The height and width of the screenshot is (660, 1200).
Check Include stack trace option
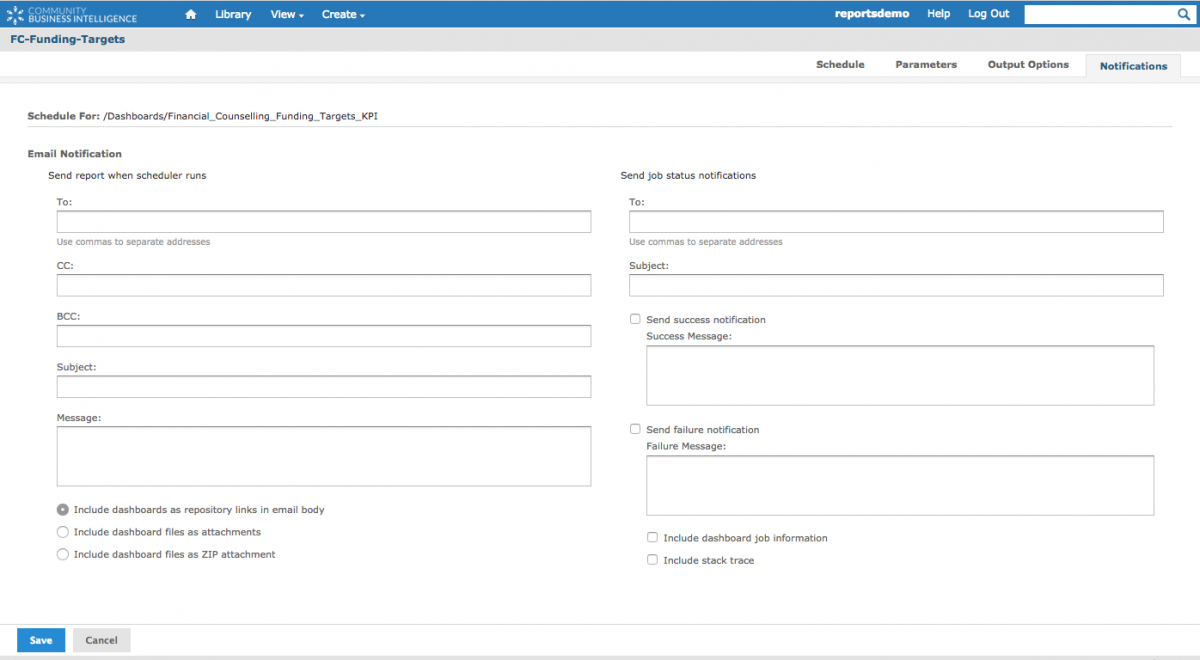point(652,560)
